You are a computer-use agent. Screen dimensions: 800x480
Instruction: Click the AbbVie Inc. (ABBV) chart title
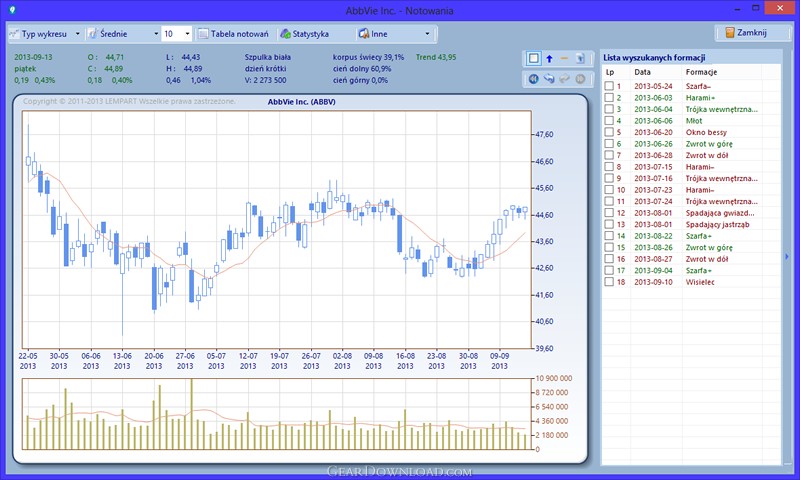click(x=302, y=102)
